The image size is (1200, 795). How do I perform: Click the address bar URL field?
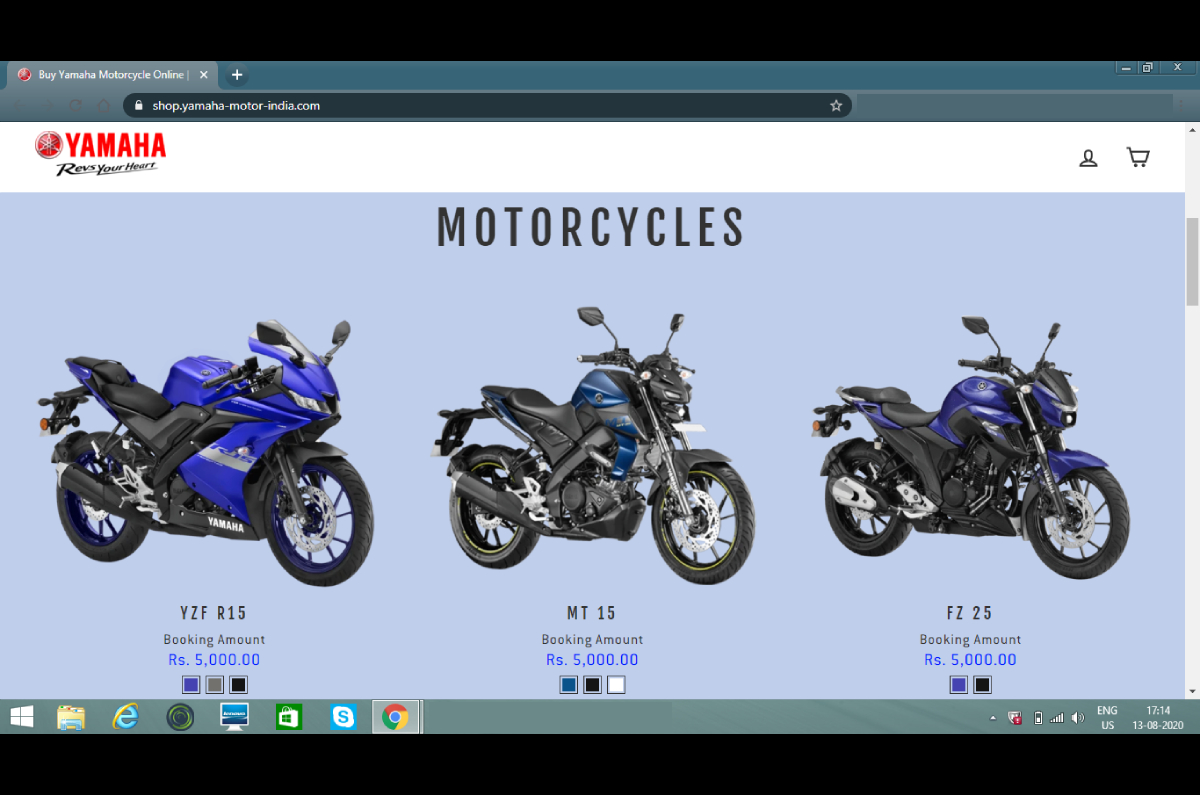pos(480,105)
